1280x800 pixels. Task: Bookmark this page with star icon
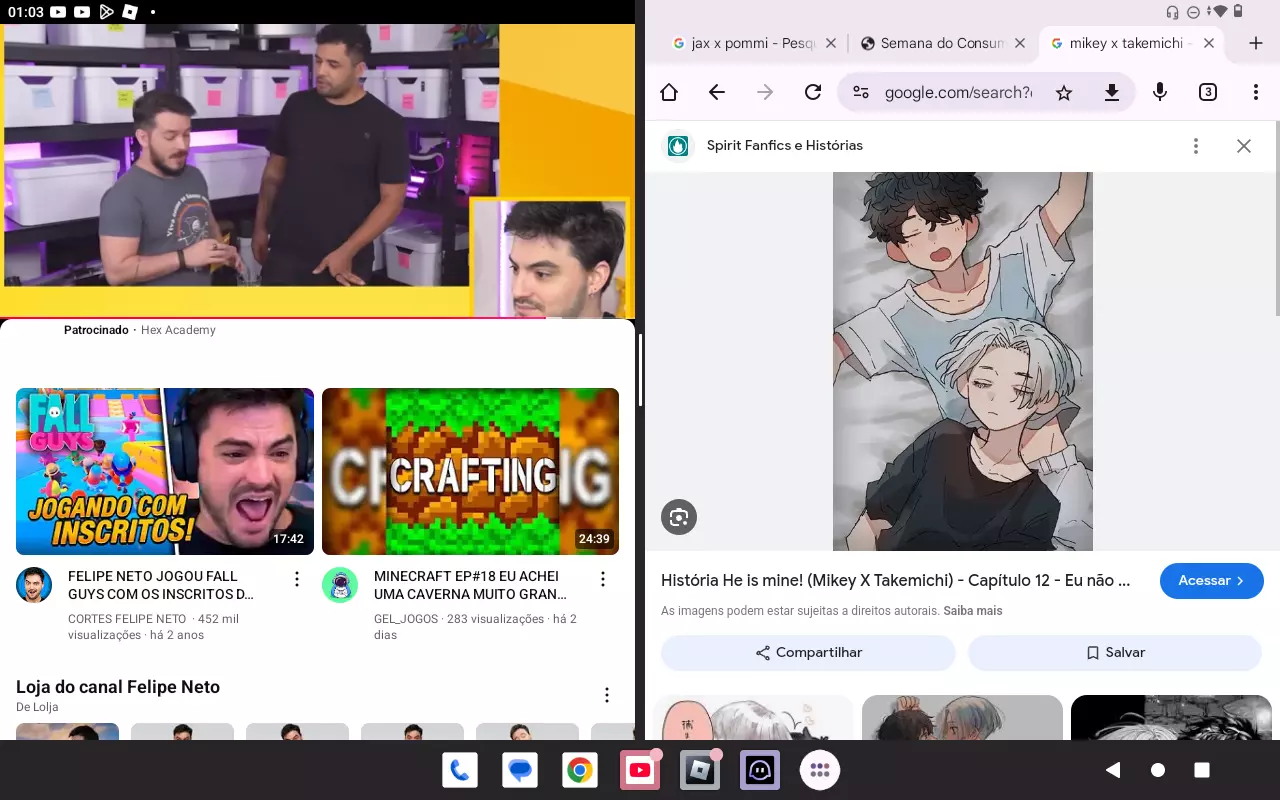[x=1064, y=93]
